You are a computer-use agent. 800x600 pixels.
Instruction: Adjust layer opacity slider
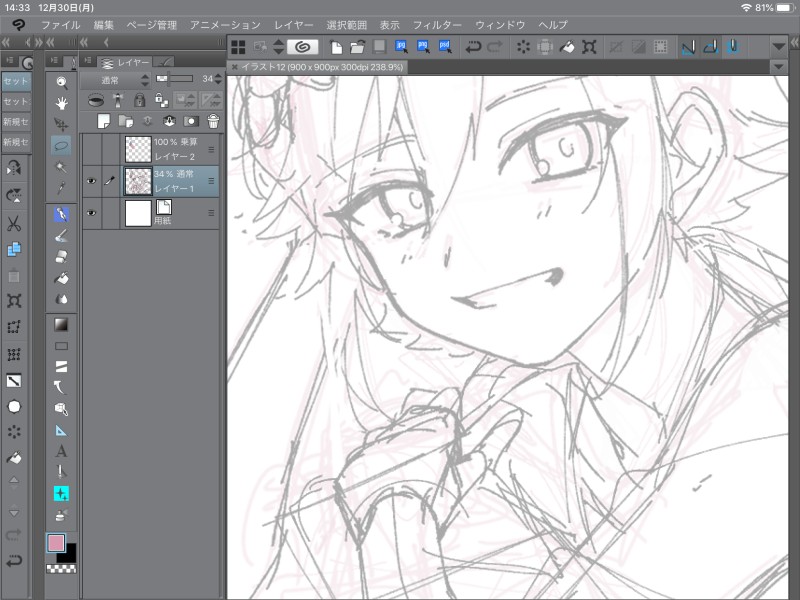[174, 79]
